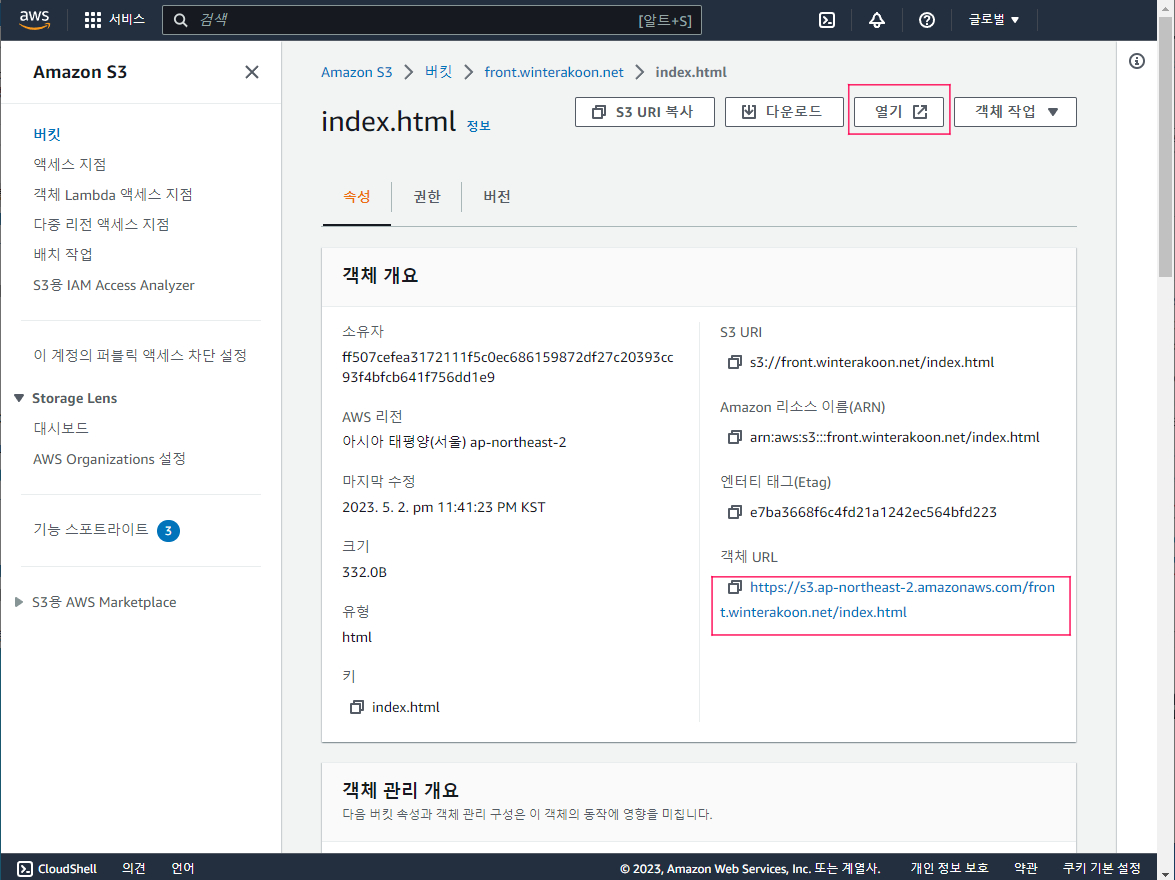Open 언어 in the footer

click(x=183, y=868)
